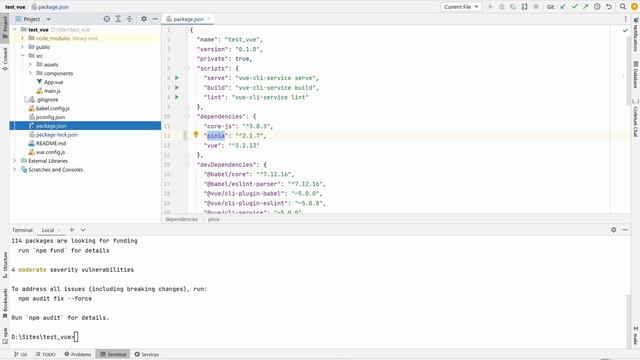Image resolution: width=640 pixels, height=360 pixels.
Task: Open the Commit tool window
Action: pos(5,59)
